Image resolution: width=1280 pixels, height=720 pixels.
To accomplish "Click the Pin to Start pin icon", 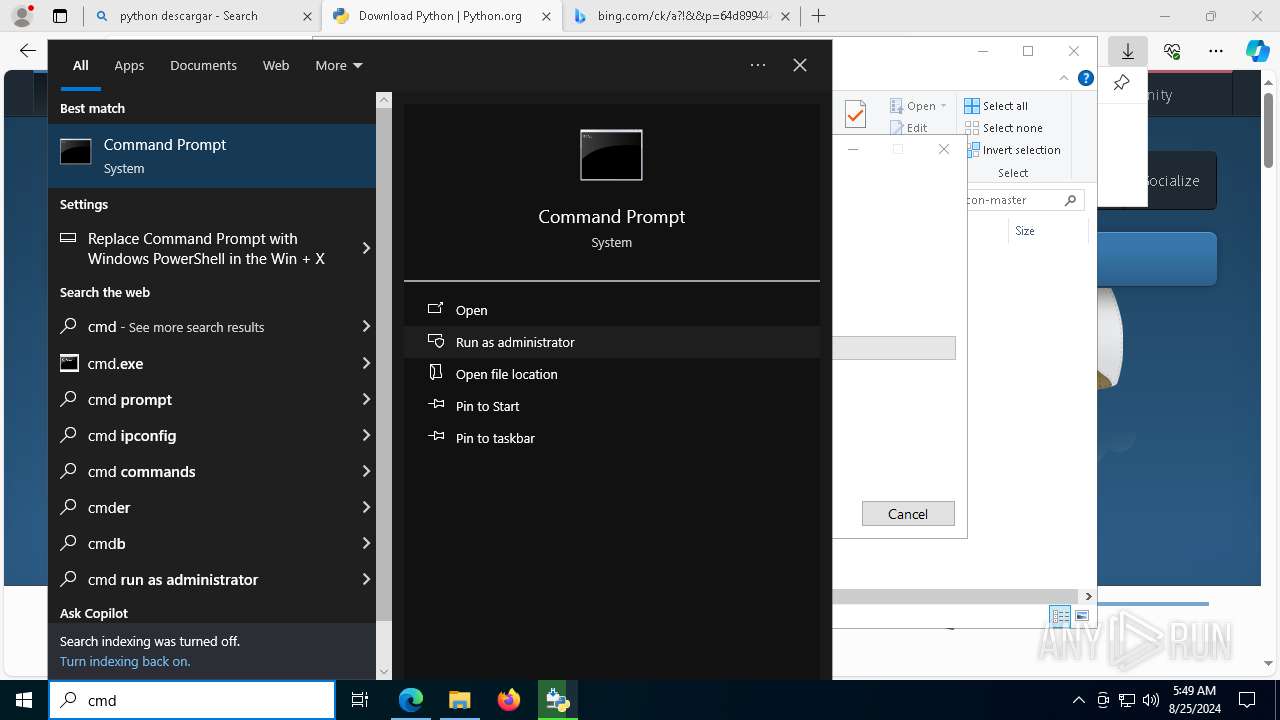I will click(x=436, y=405).
